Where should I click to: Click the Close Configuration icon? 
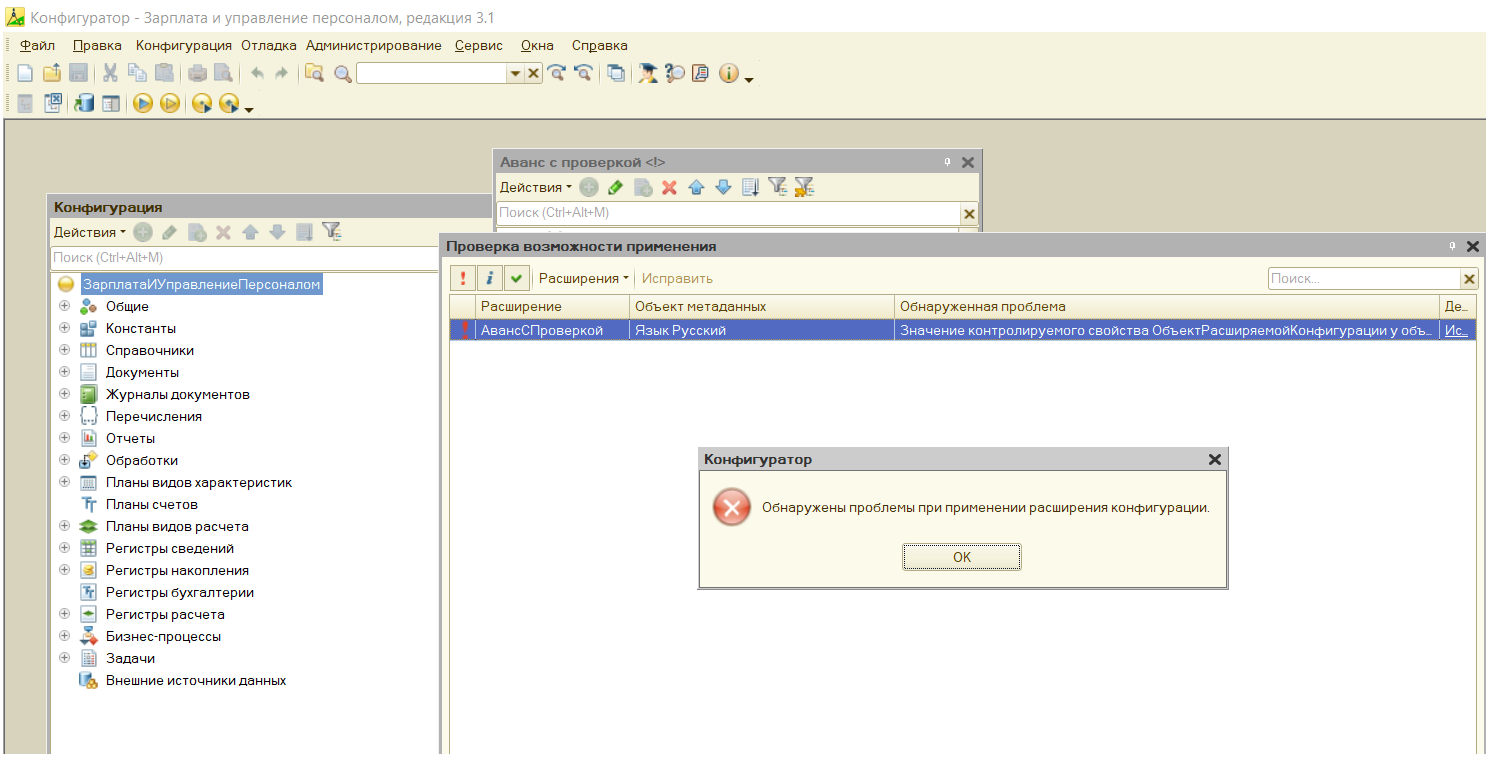[x=52, y=103]
